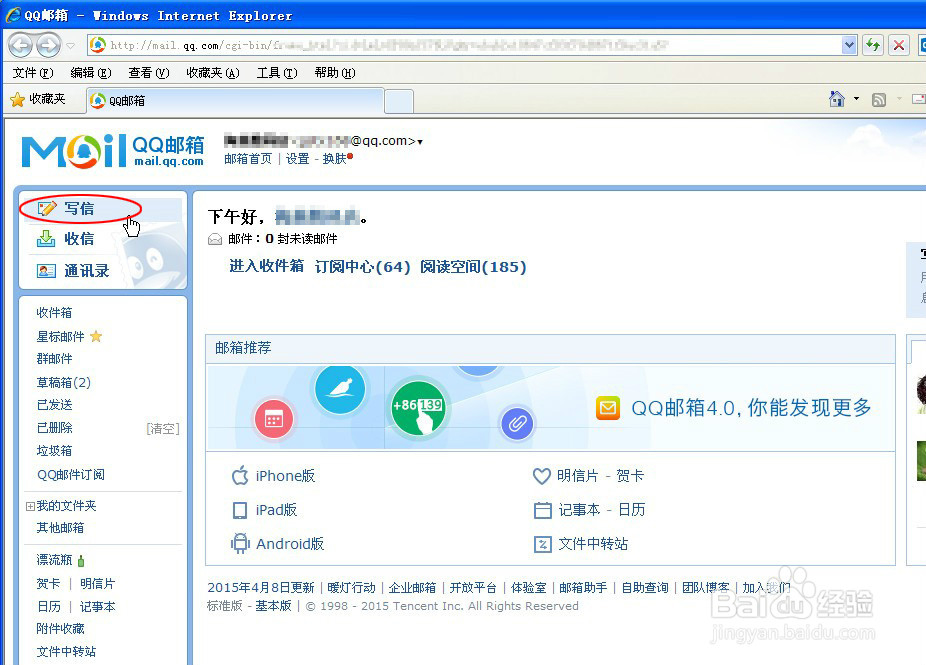Click the orange envelope QQ邮箱4.0 icon
The width and height of the screenshot is (926, 665).
click(x=608, y=408)
